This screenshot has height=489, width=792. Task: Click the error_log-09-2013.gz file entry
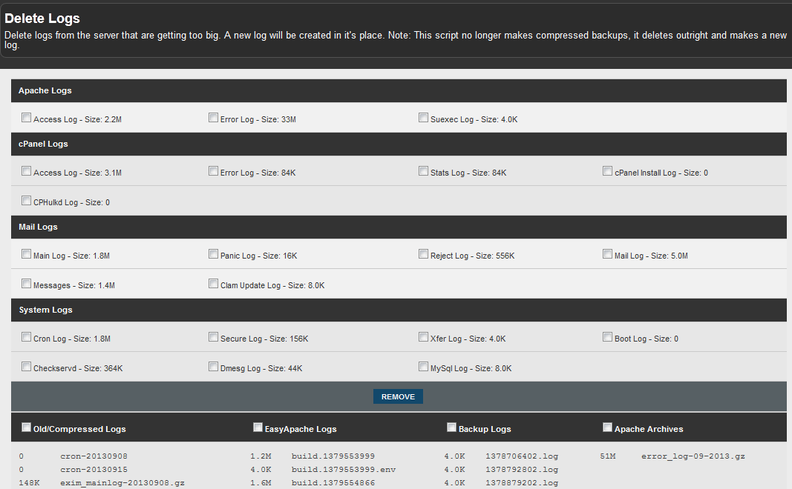point(693,456)
